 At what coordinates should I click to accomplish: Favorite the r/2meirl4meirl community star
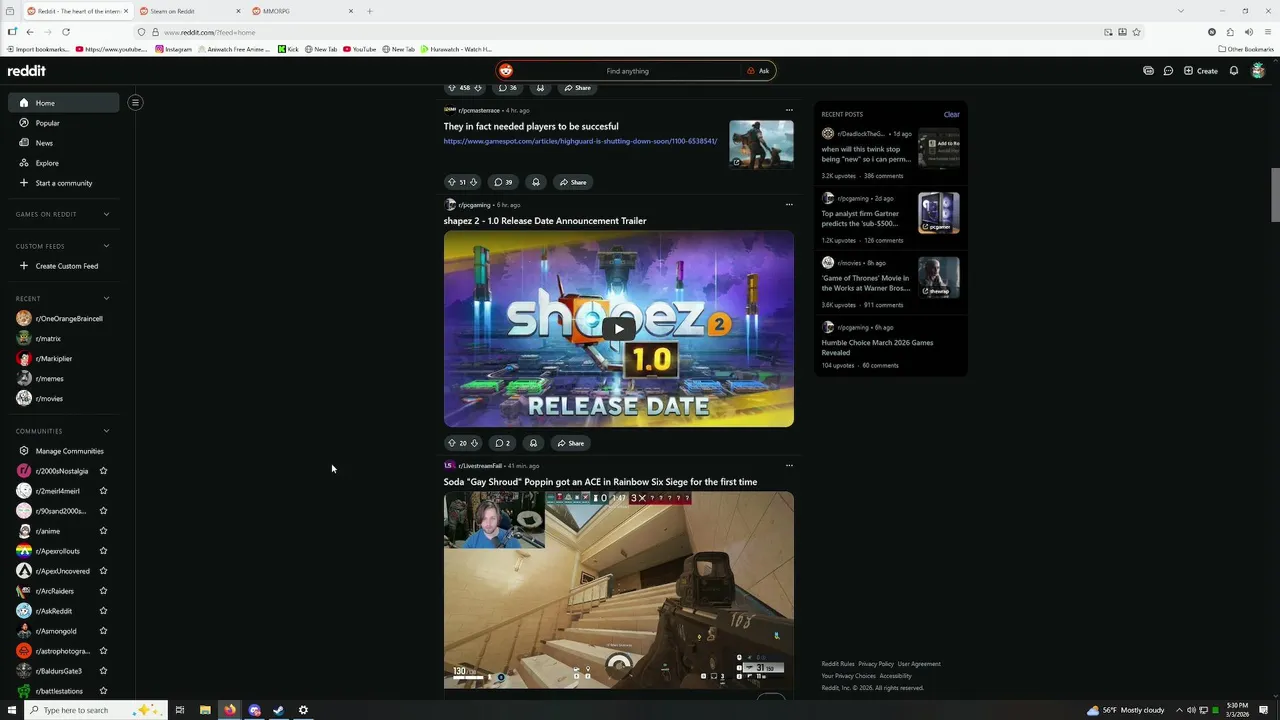click(103, 491)
